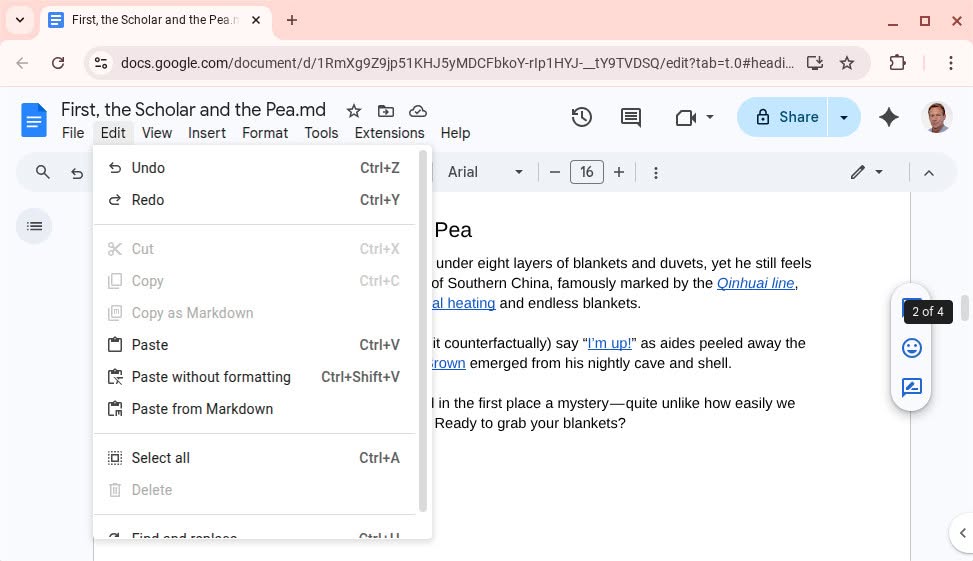
Task: Open the comments history icon
Action: [630, 117]
